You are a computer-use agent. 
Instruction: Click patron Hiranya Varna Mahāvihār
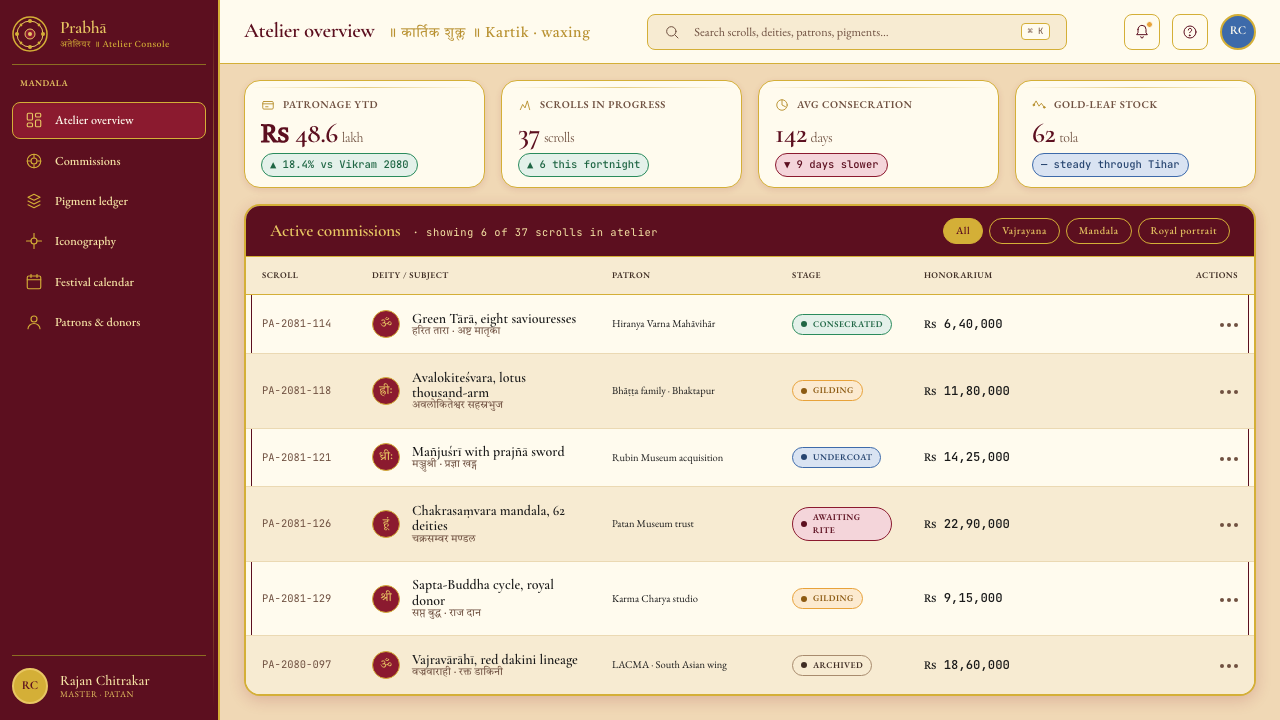pos(663,324)
